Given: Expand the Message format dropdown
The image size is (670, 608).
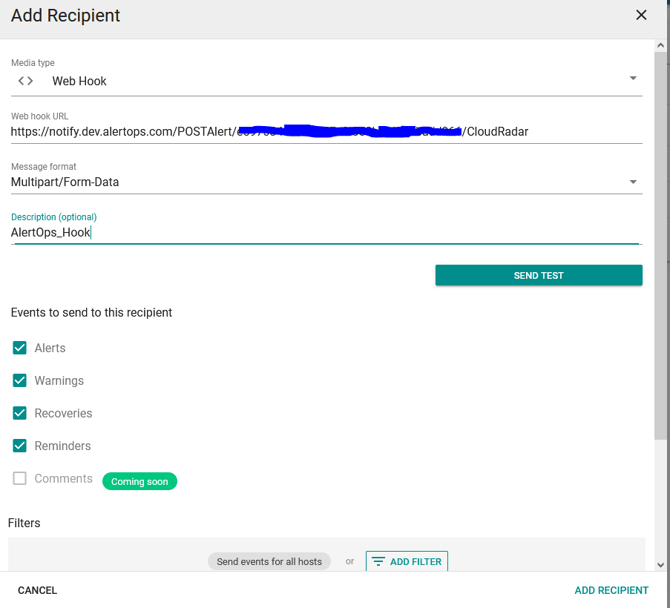Looking at the screenshot, I should (633, 182).
